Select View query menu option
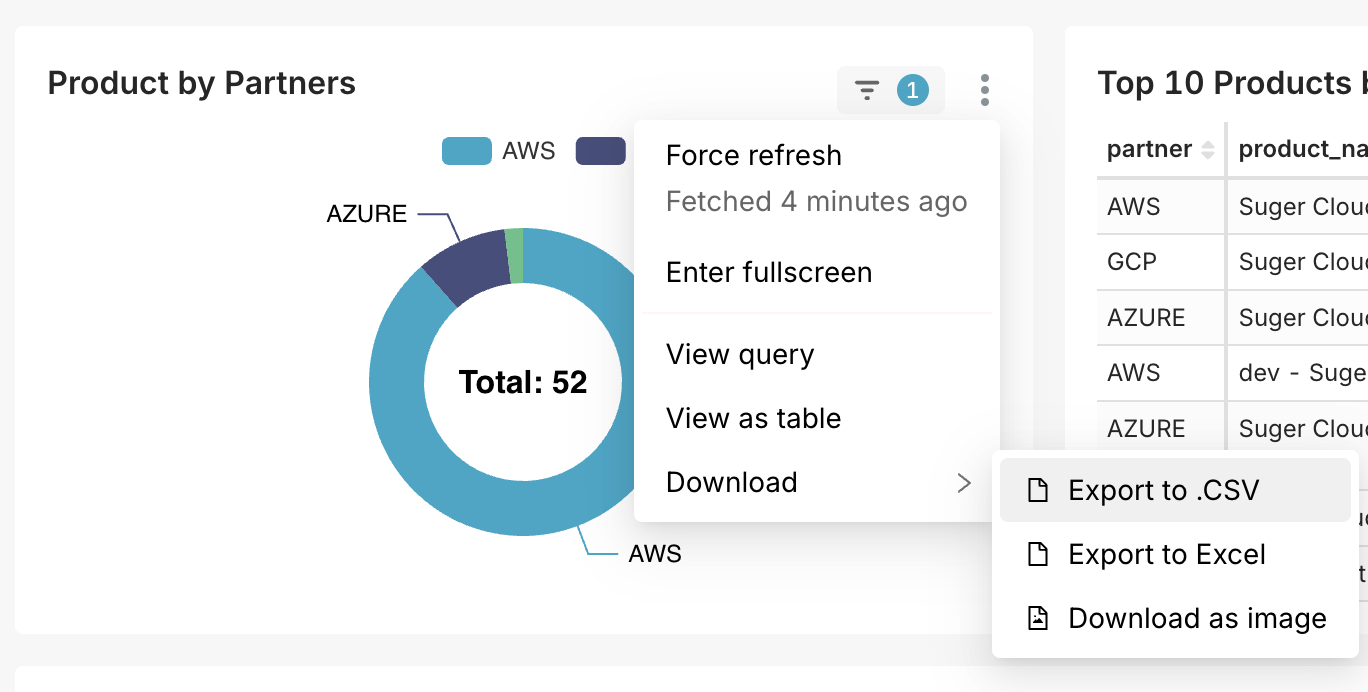Viewport: 1368px width, 692px height. point(740,354)
